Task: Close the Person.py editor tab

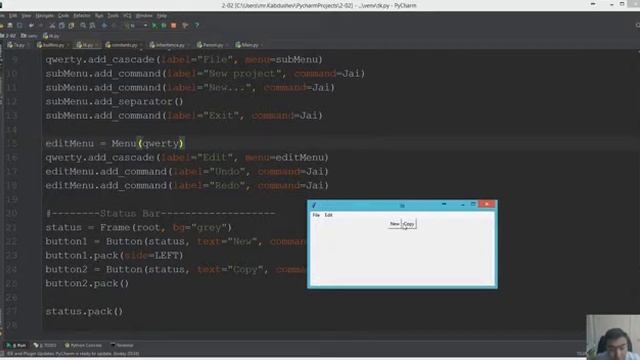Action: pyautogui.click(x=227, y=45)
